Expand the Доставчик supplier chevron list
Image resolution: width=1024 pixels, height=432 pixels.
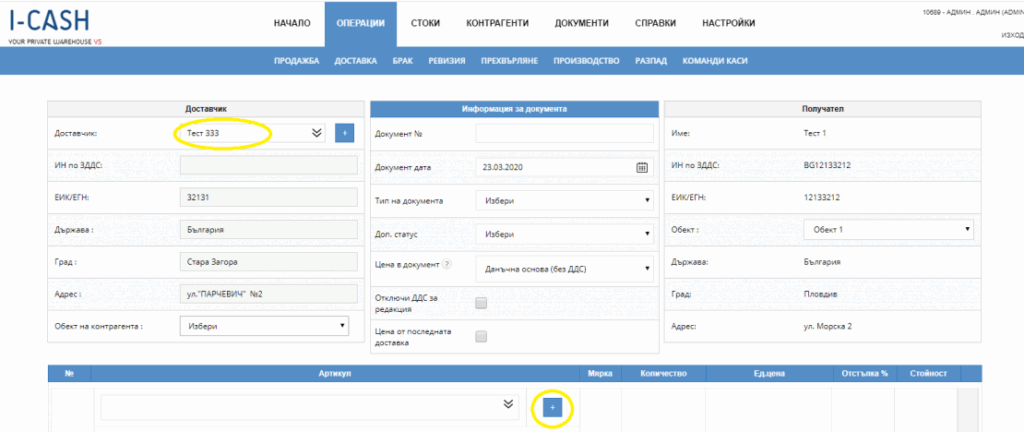(x=317, y=132)
